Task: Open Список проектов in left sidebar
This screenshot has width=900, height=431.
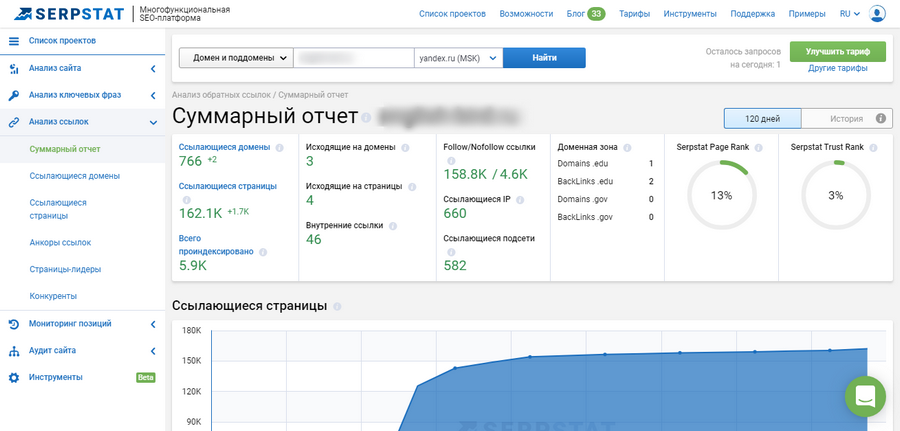Action: pos(62,41)
